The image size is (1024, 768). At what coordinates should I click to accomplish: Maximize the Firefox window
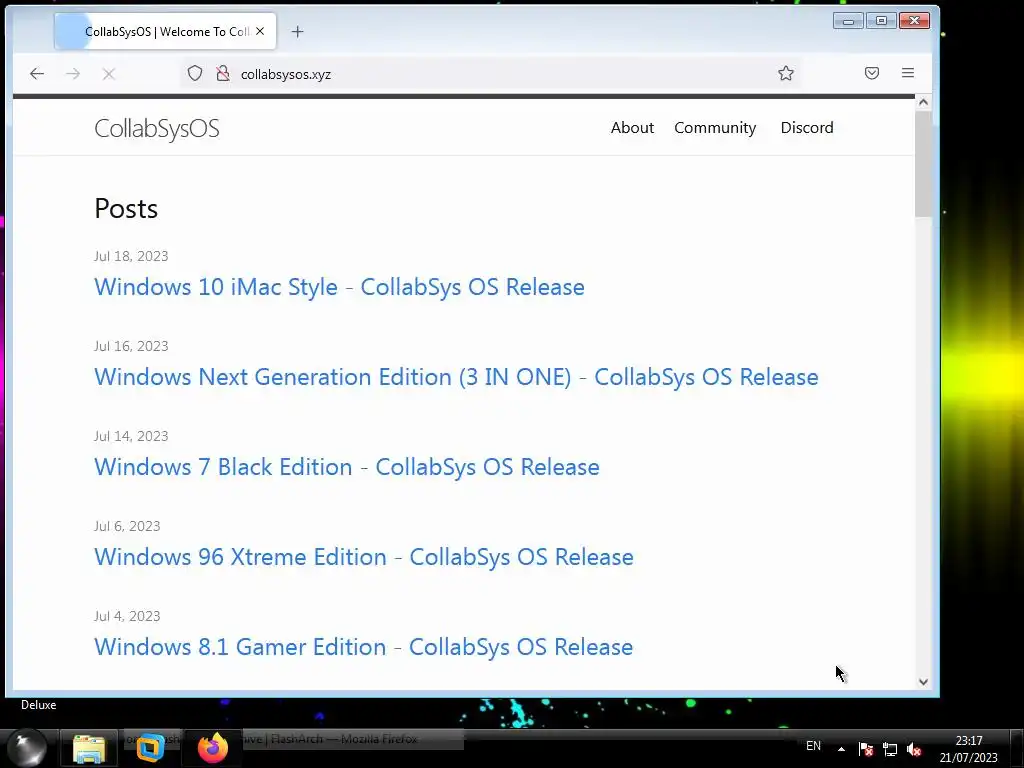(x=881, y=21)
